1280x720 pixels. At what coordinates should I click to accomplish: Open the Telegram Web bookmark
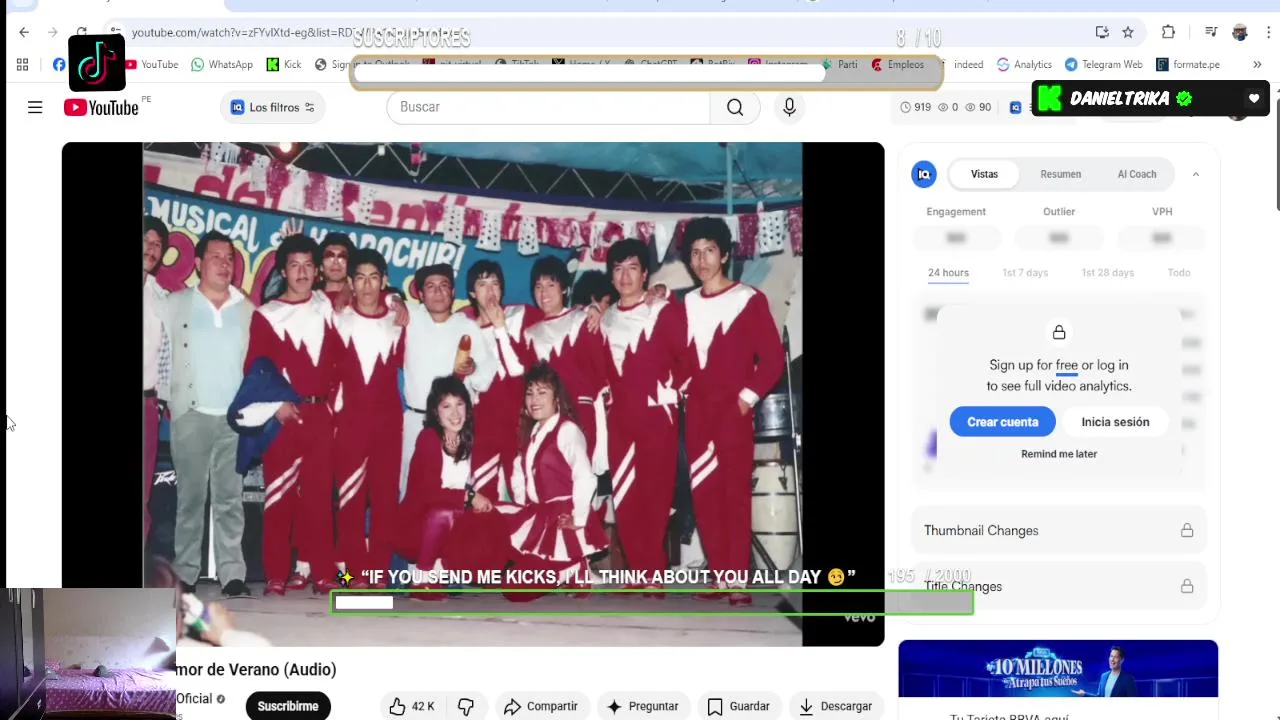[x=1104, y=64]
